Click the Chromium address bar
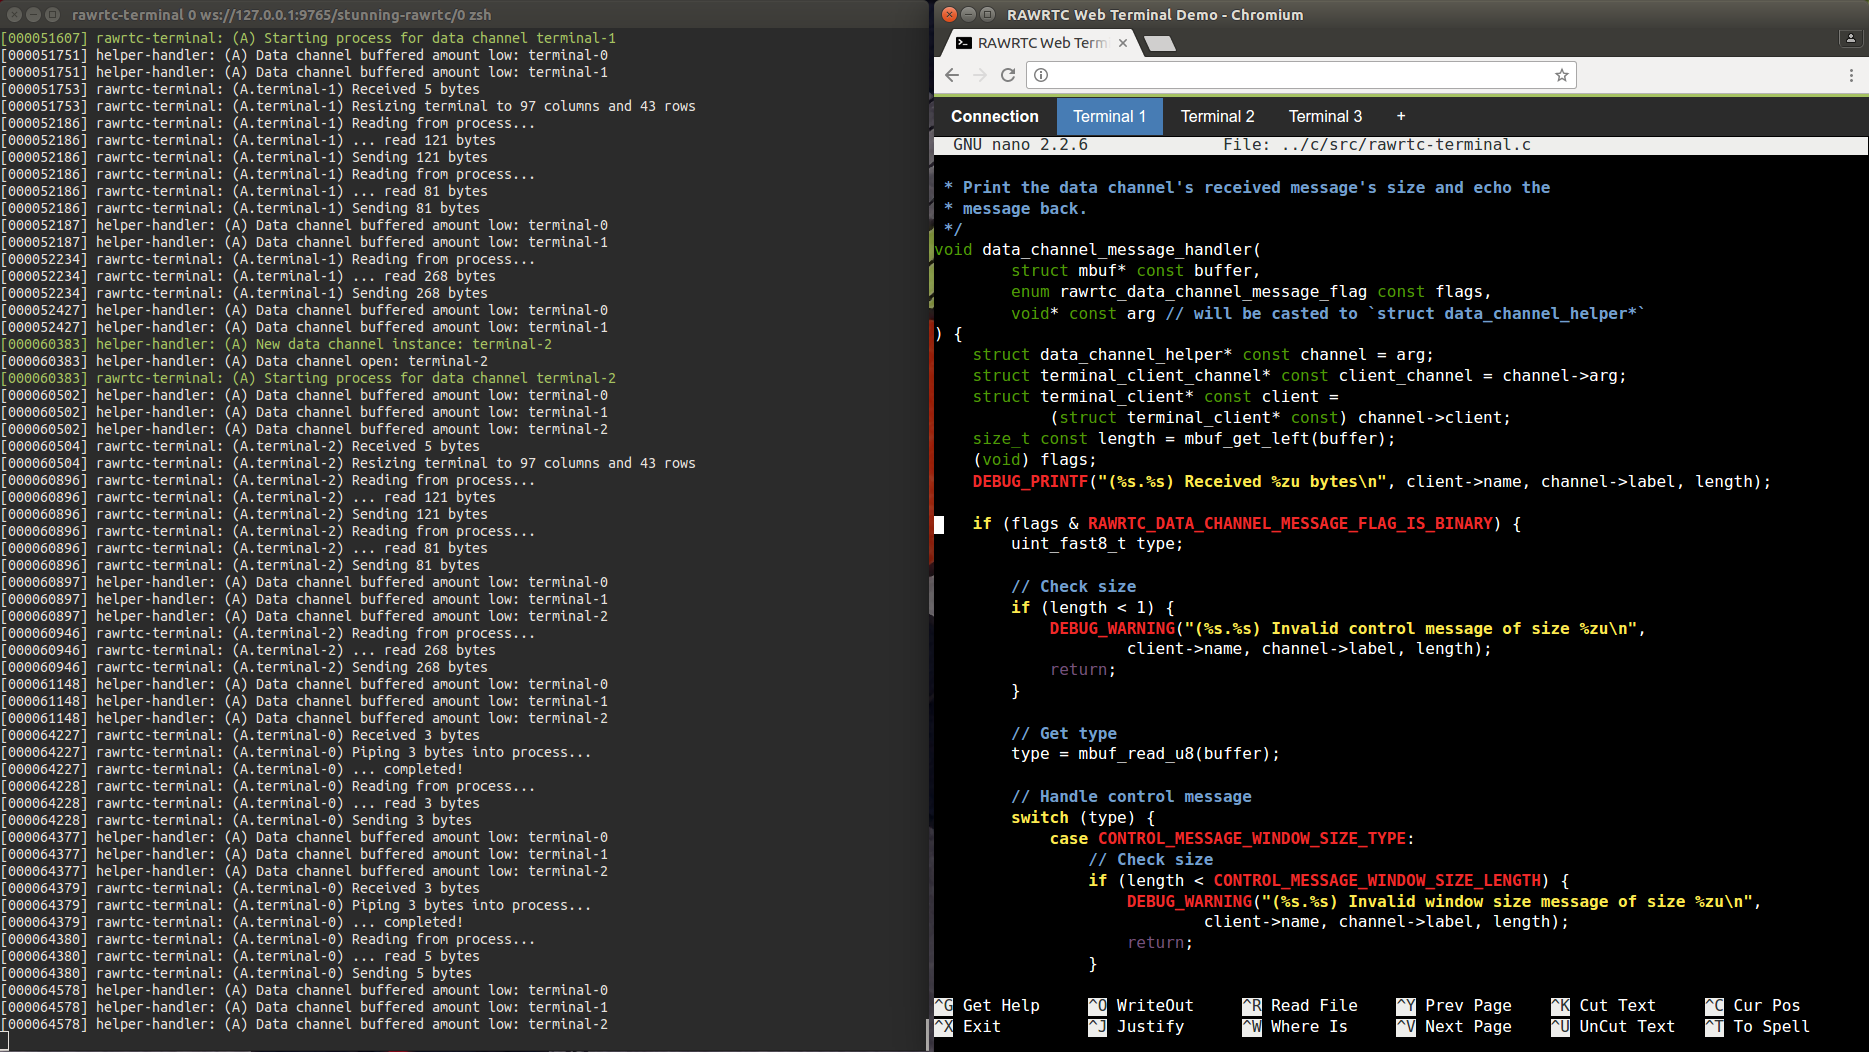Screen dimensions: 1869x1052 [x=1300, y=75]
